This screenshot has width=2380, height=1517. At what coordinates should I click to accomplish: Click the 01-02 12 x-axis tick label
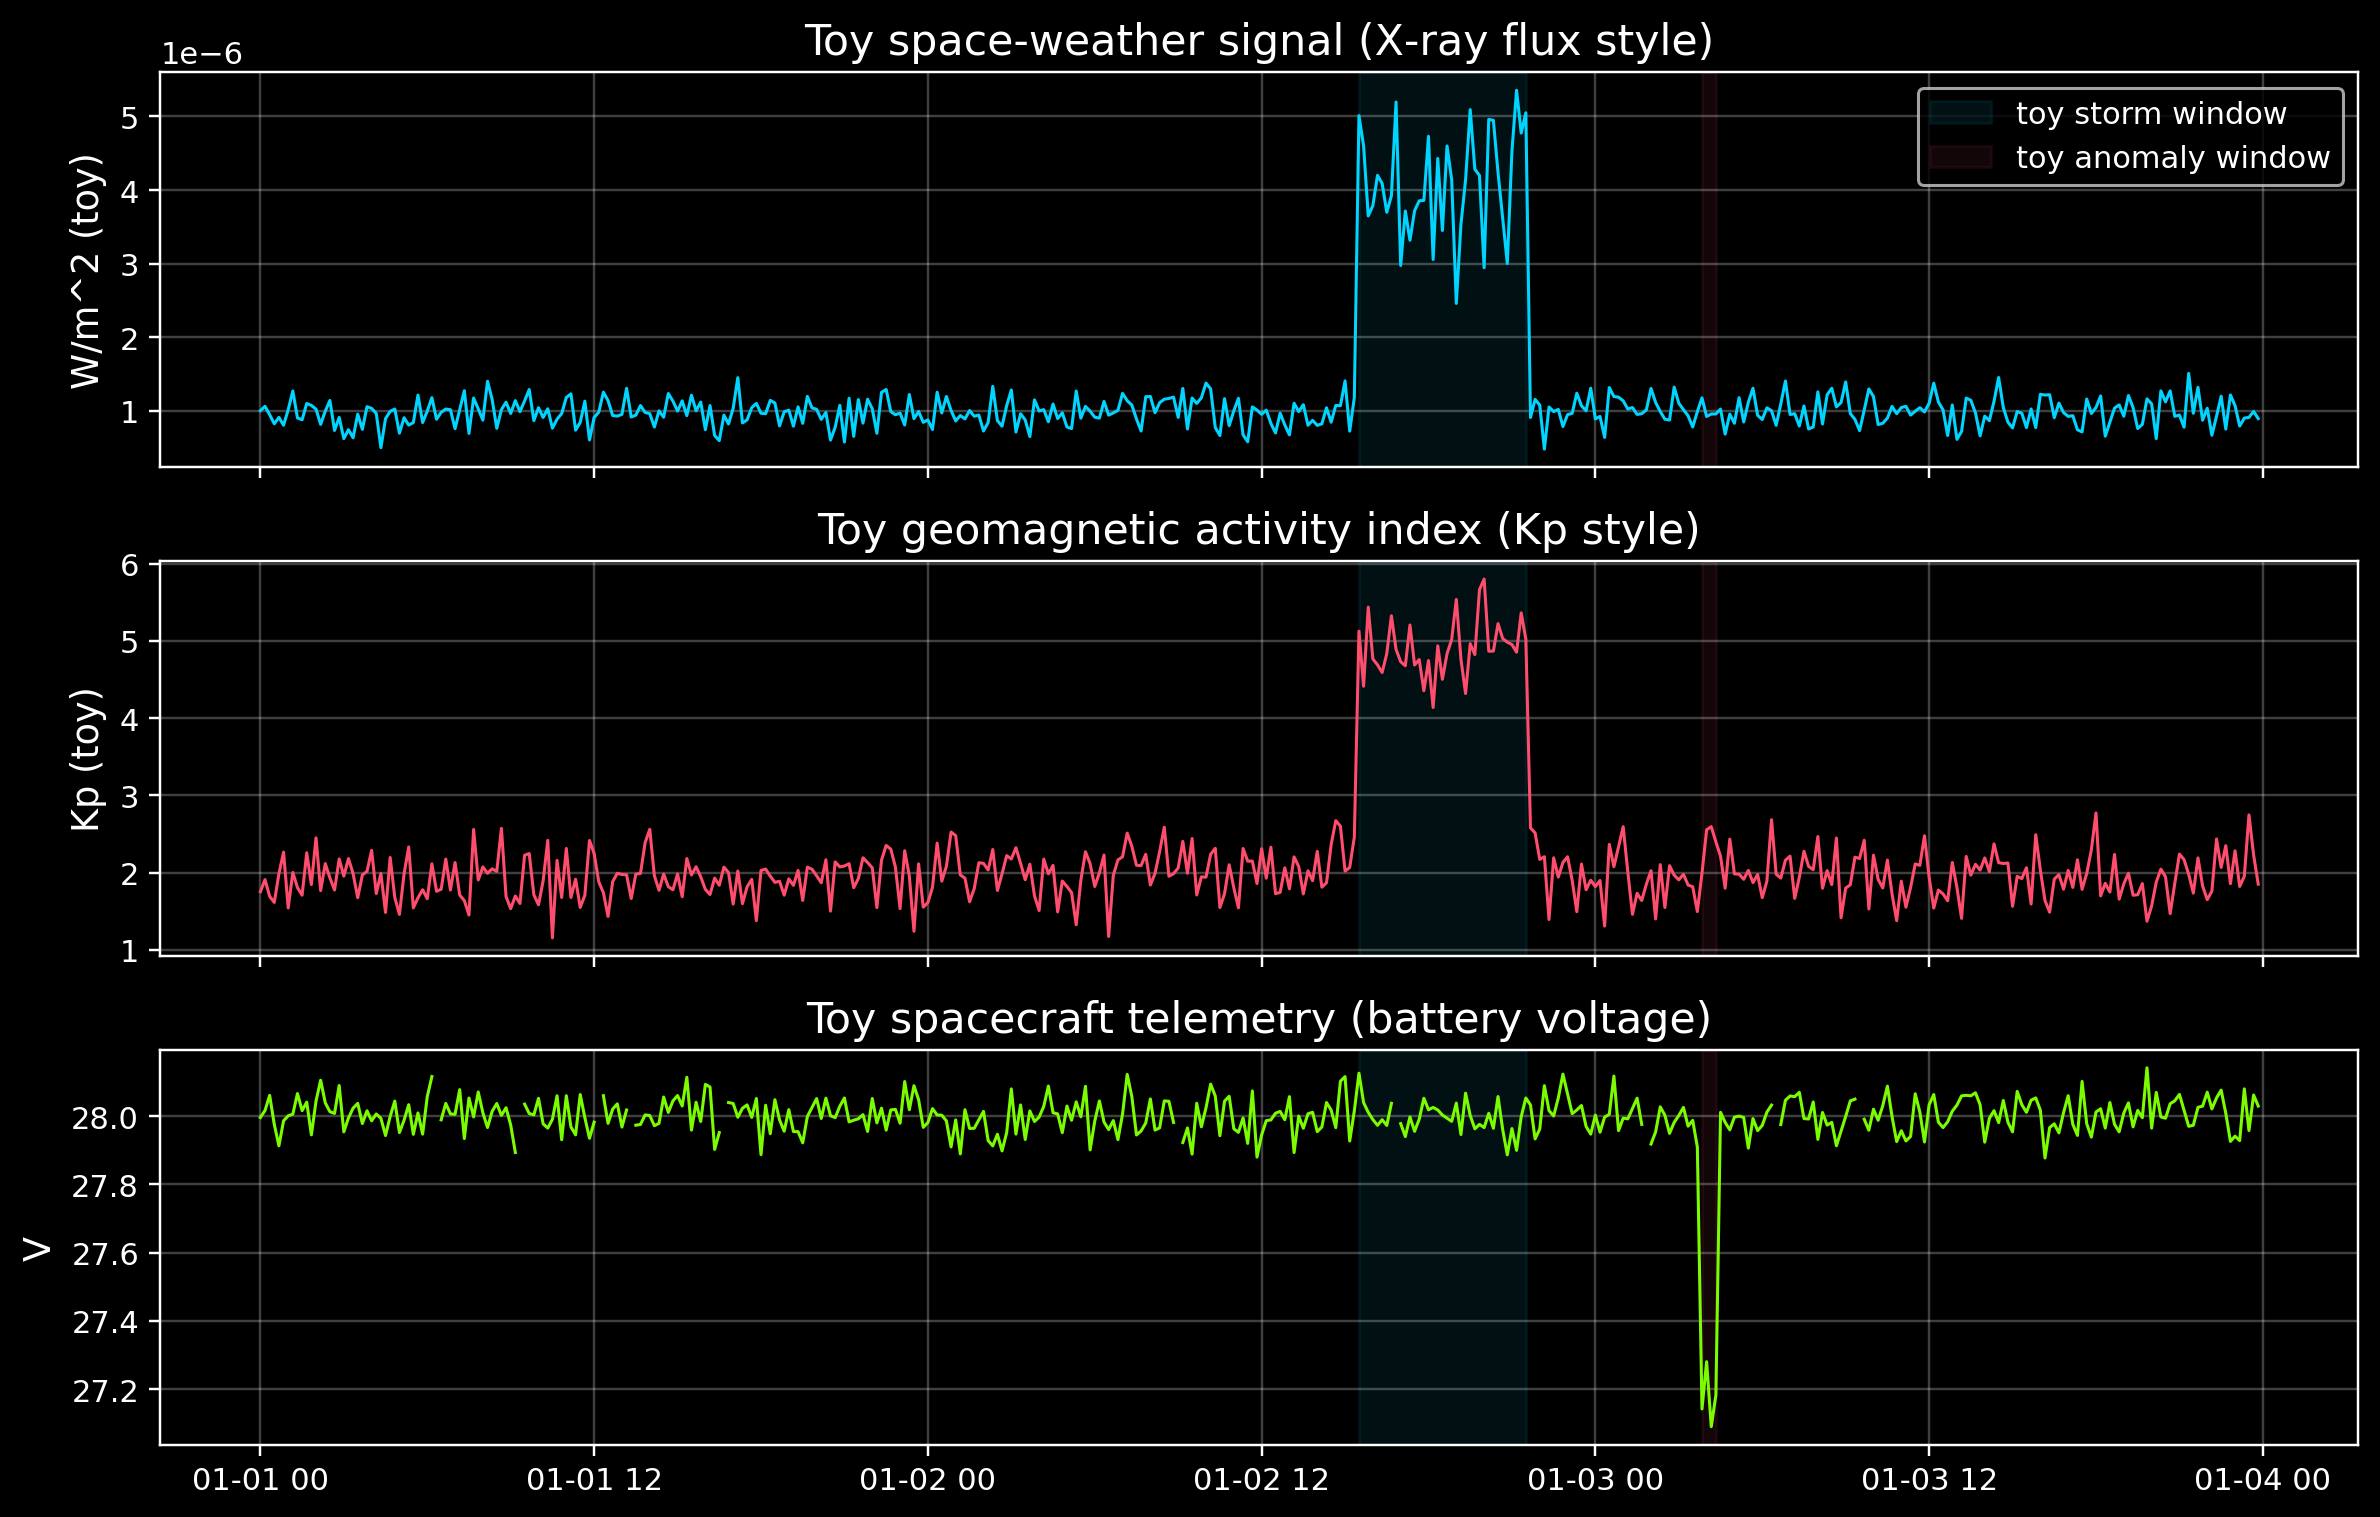coord(1261,1479)
